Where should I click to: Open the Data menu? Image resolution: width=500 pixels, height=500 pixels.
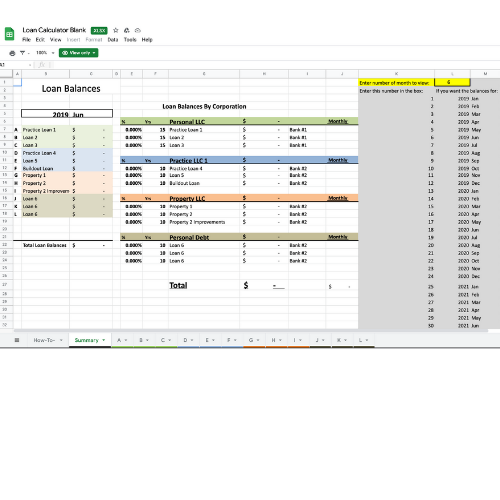tap(113, 40)
